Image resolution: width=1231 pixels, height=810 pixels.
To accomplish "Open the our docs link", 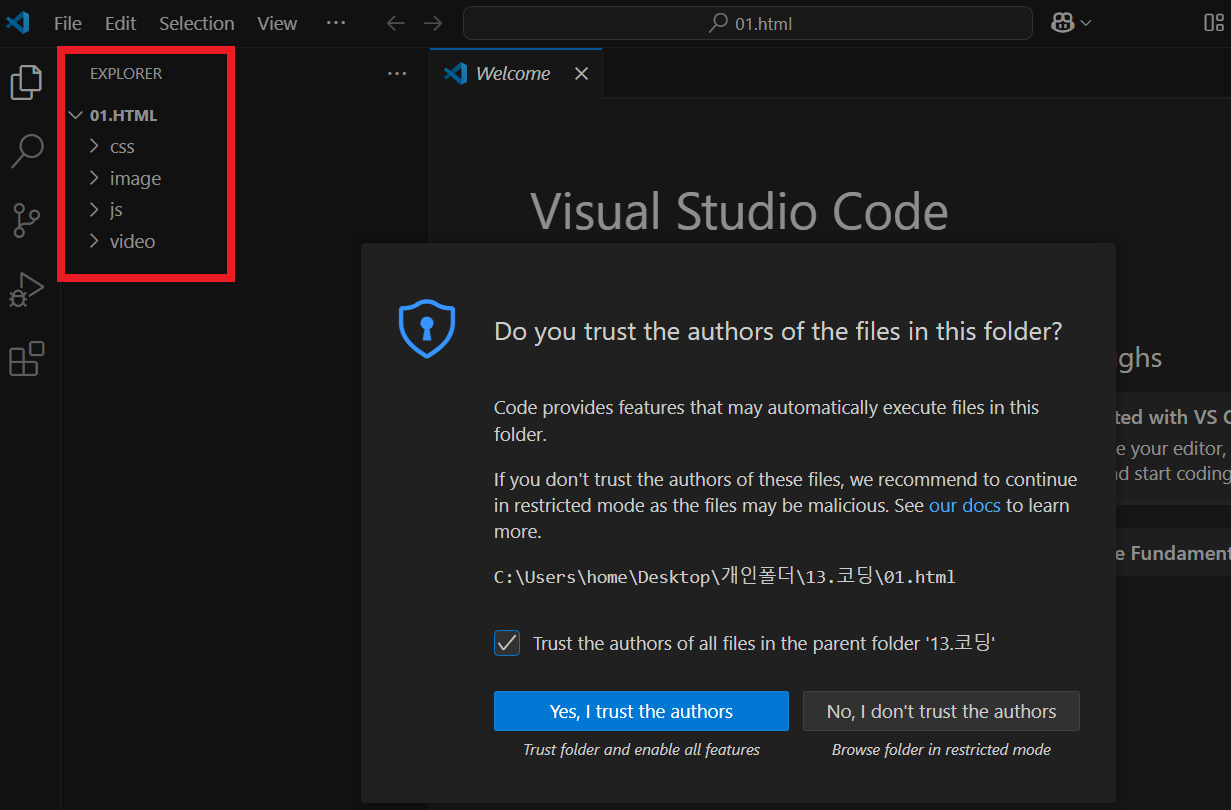I will tap(964, 505).
